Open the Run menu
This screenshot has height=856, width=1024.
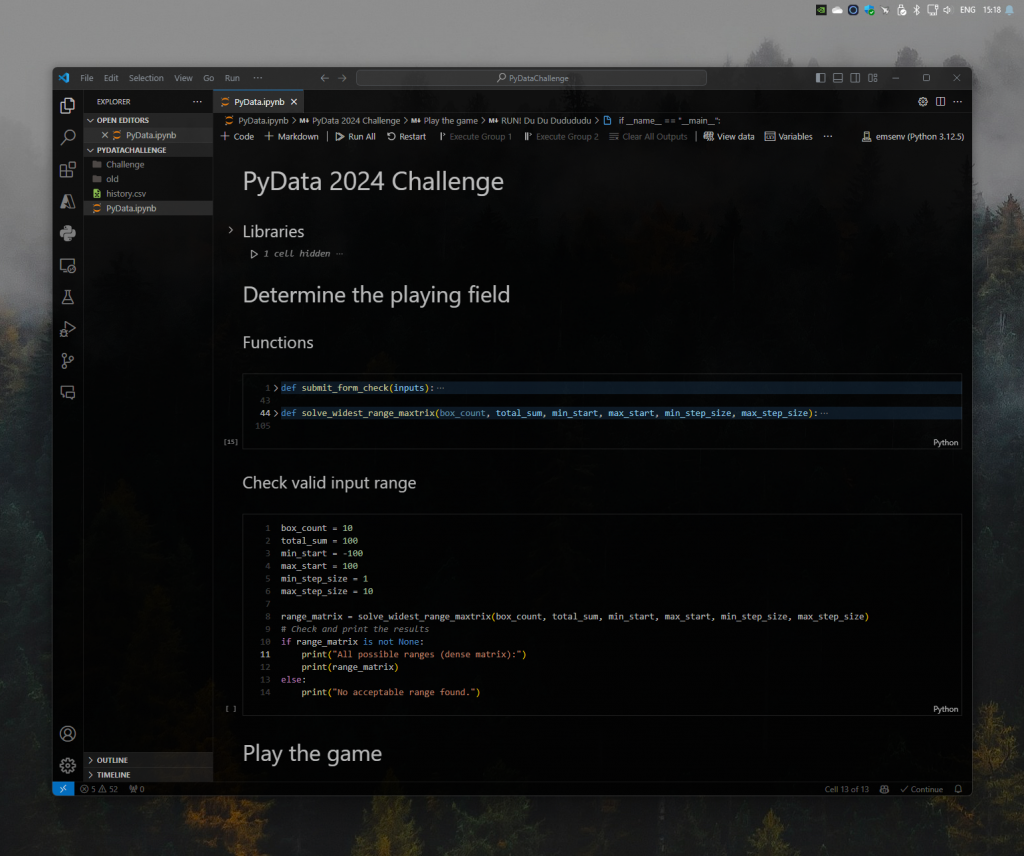(x=232, y=77)
